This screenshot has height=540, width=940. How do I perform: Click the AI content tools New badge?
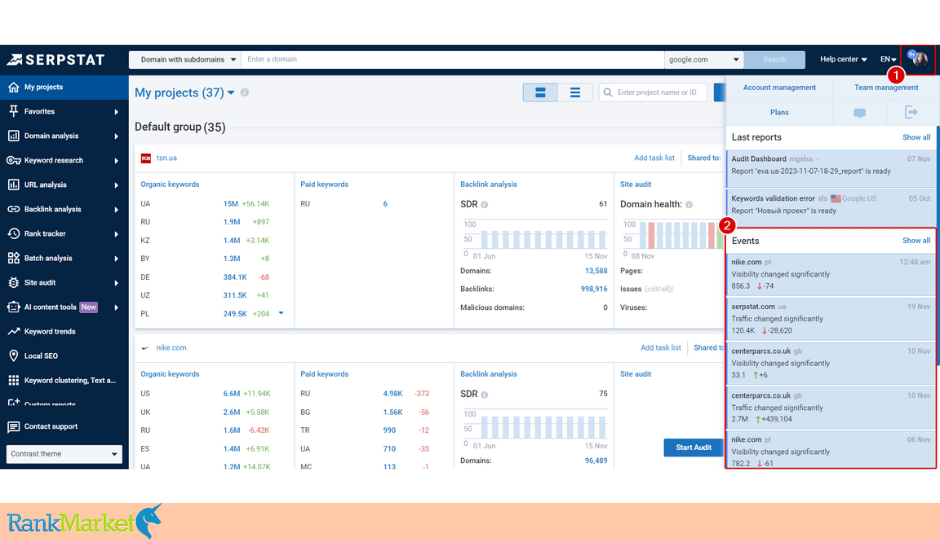coord(89,307)
